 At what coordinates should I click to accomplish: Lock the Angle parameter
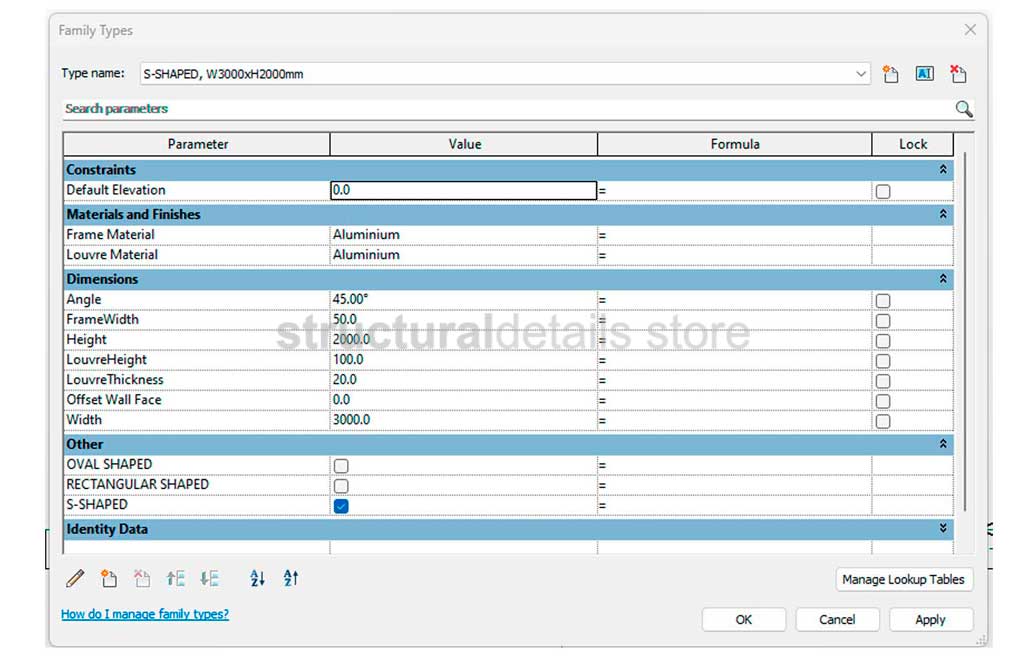883,301
